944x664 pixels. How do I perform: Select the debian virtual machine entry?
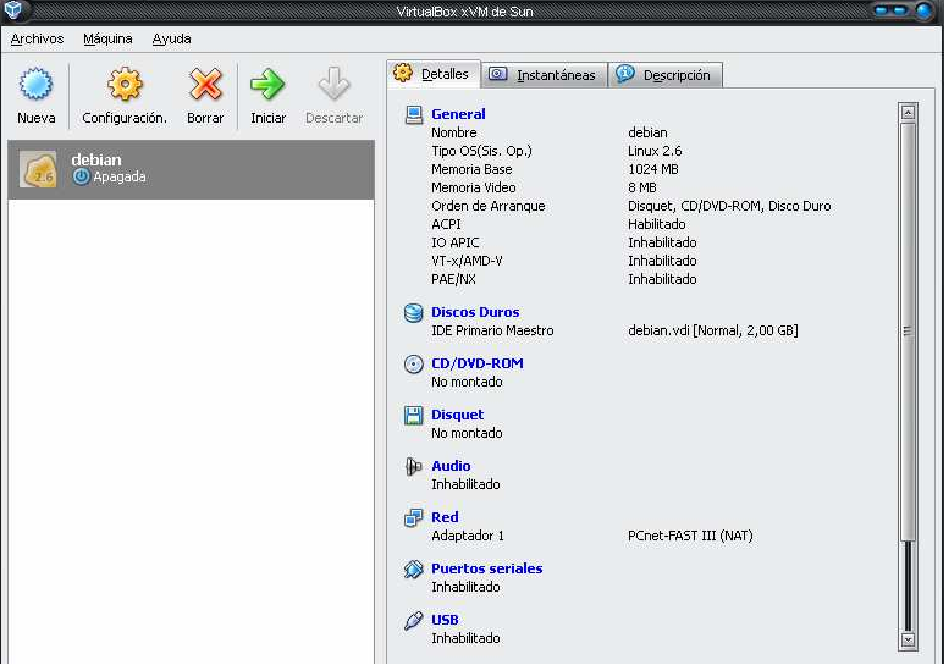tap(191, 170)
